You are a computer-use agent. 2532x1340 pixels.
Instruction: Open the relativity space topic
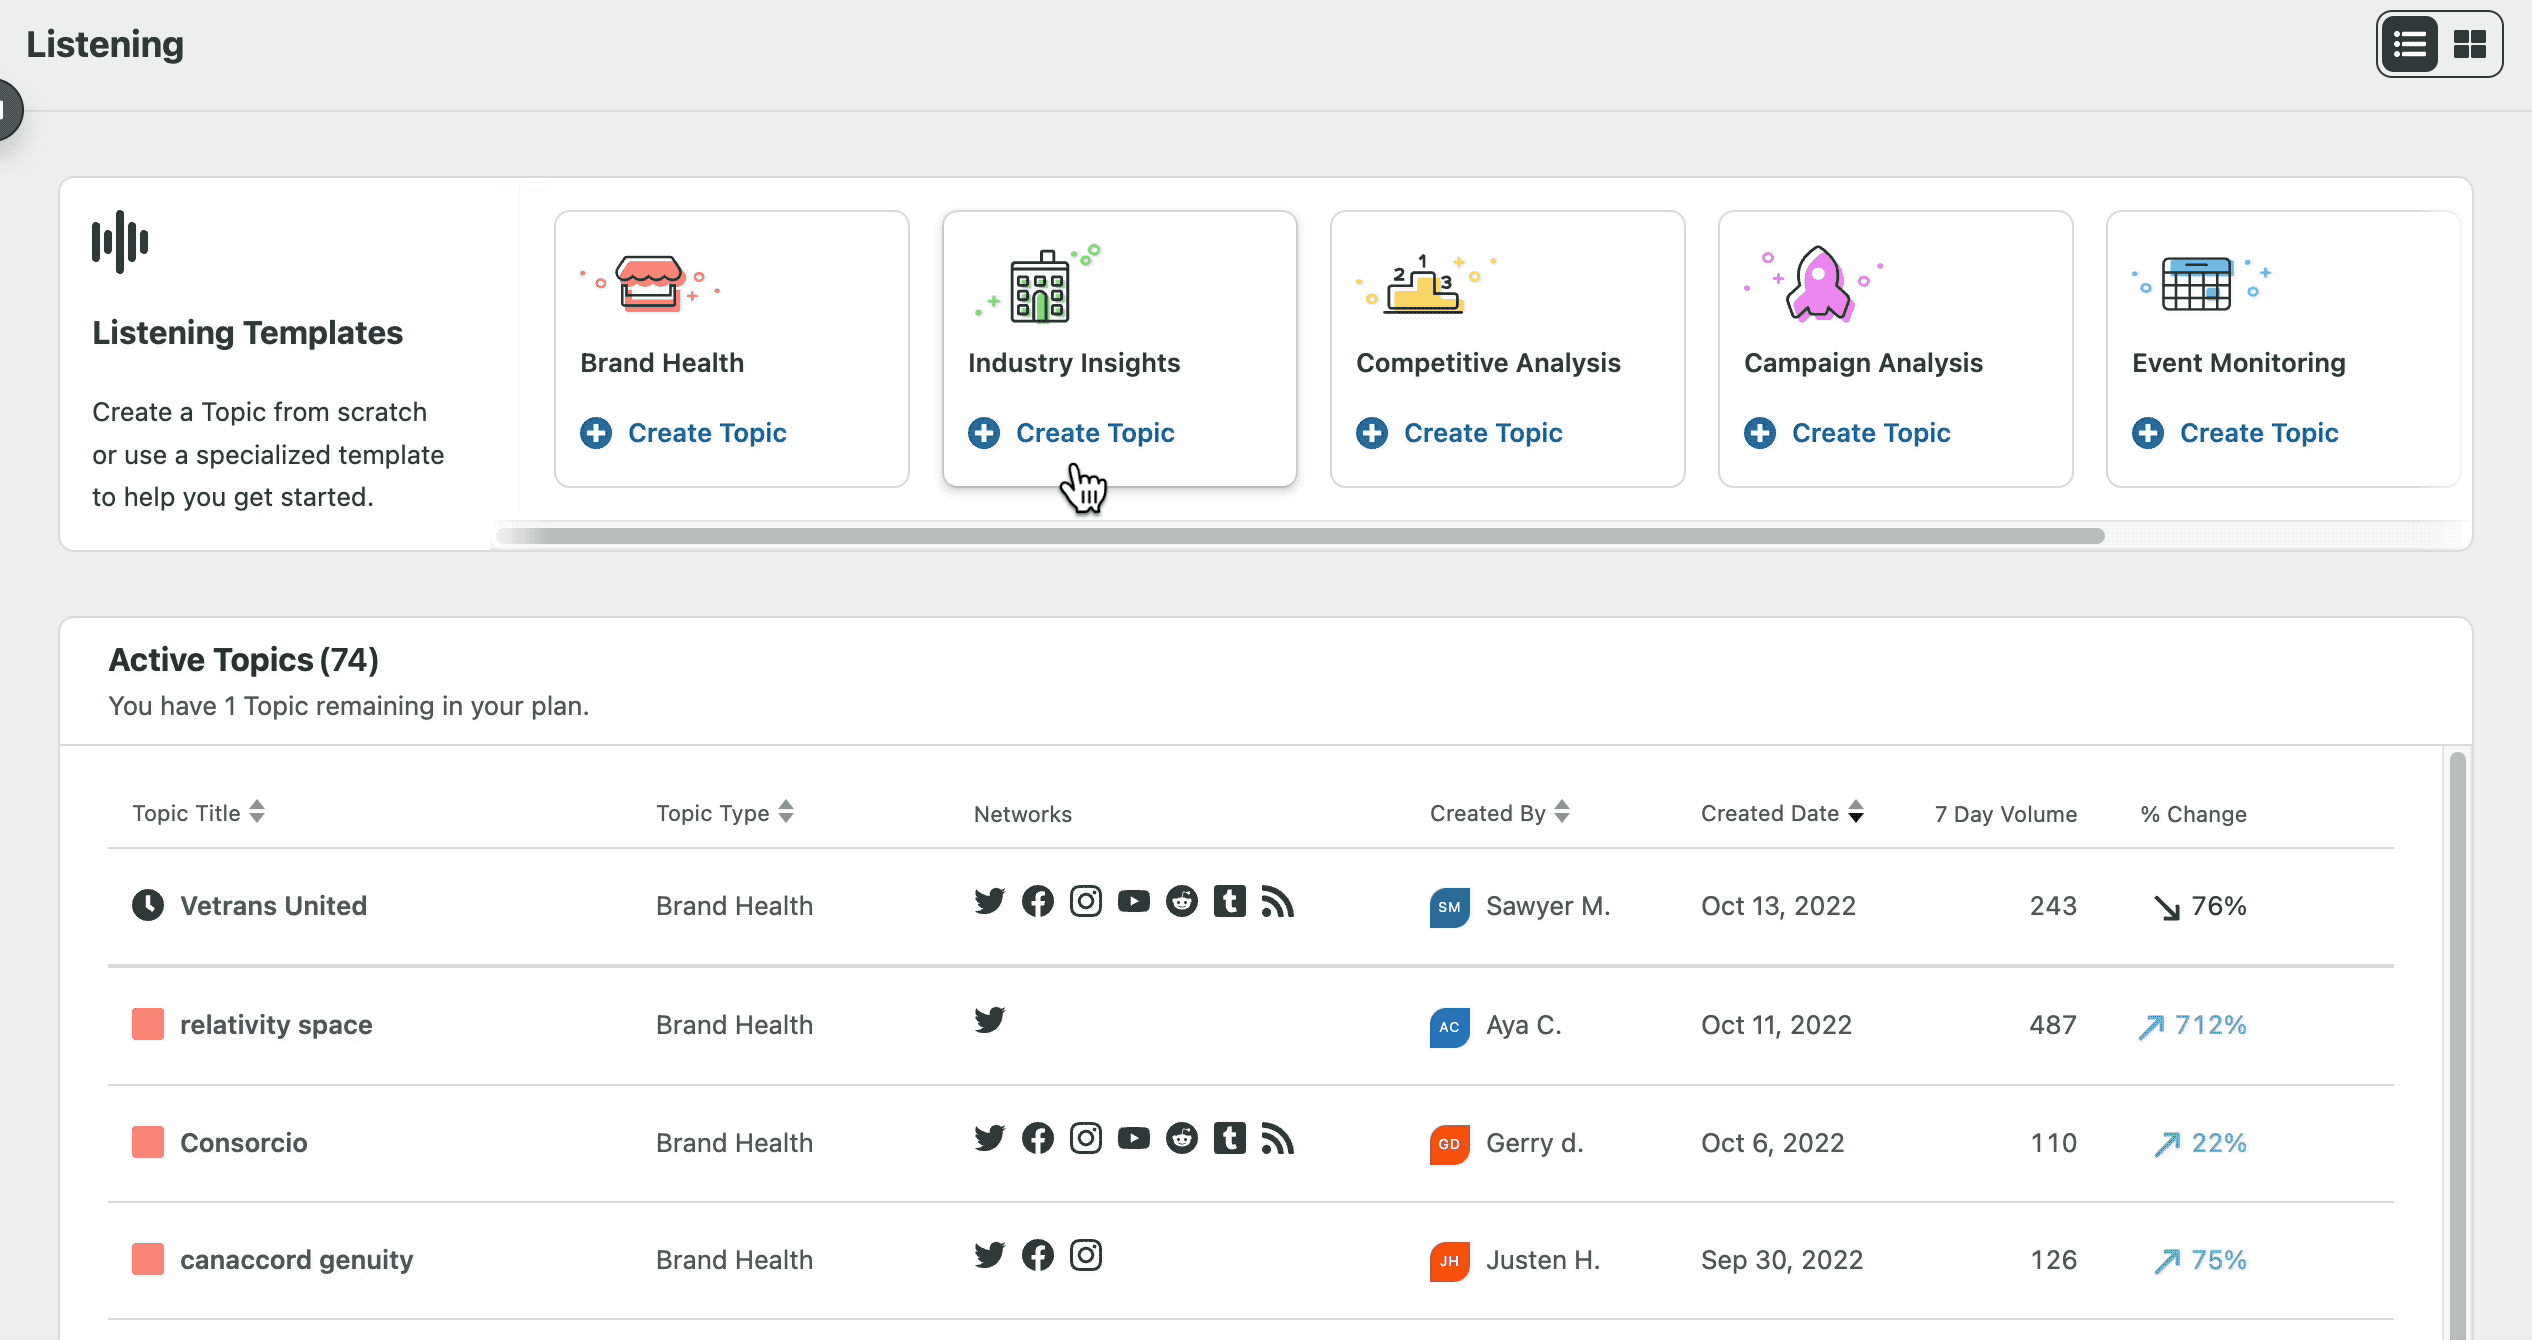coord(276,1025)
